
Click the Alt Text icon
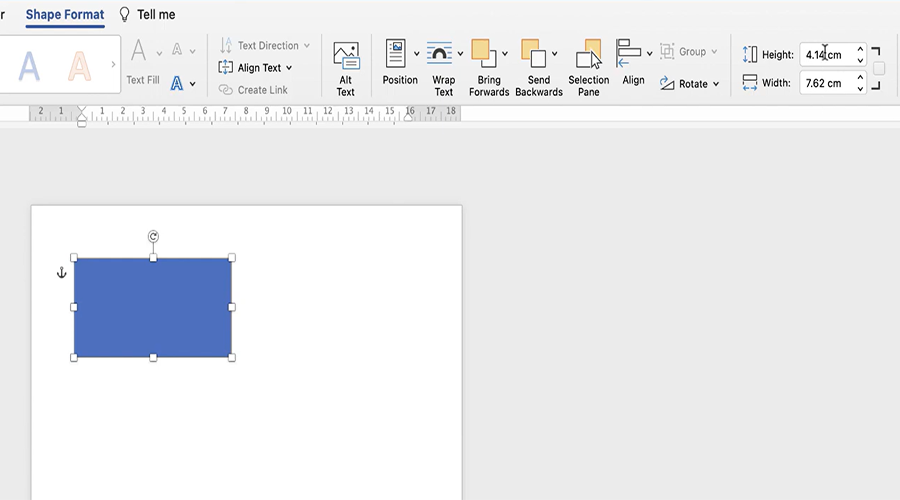[345, 56]
